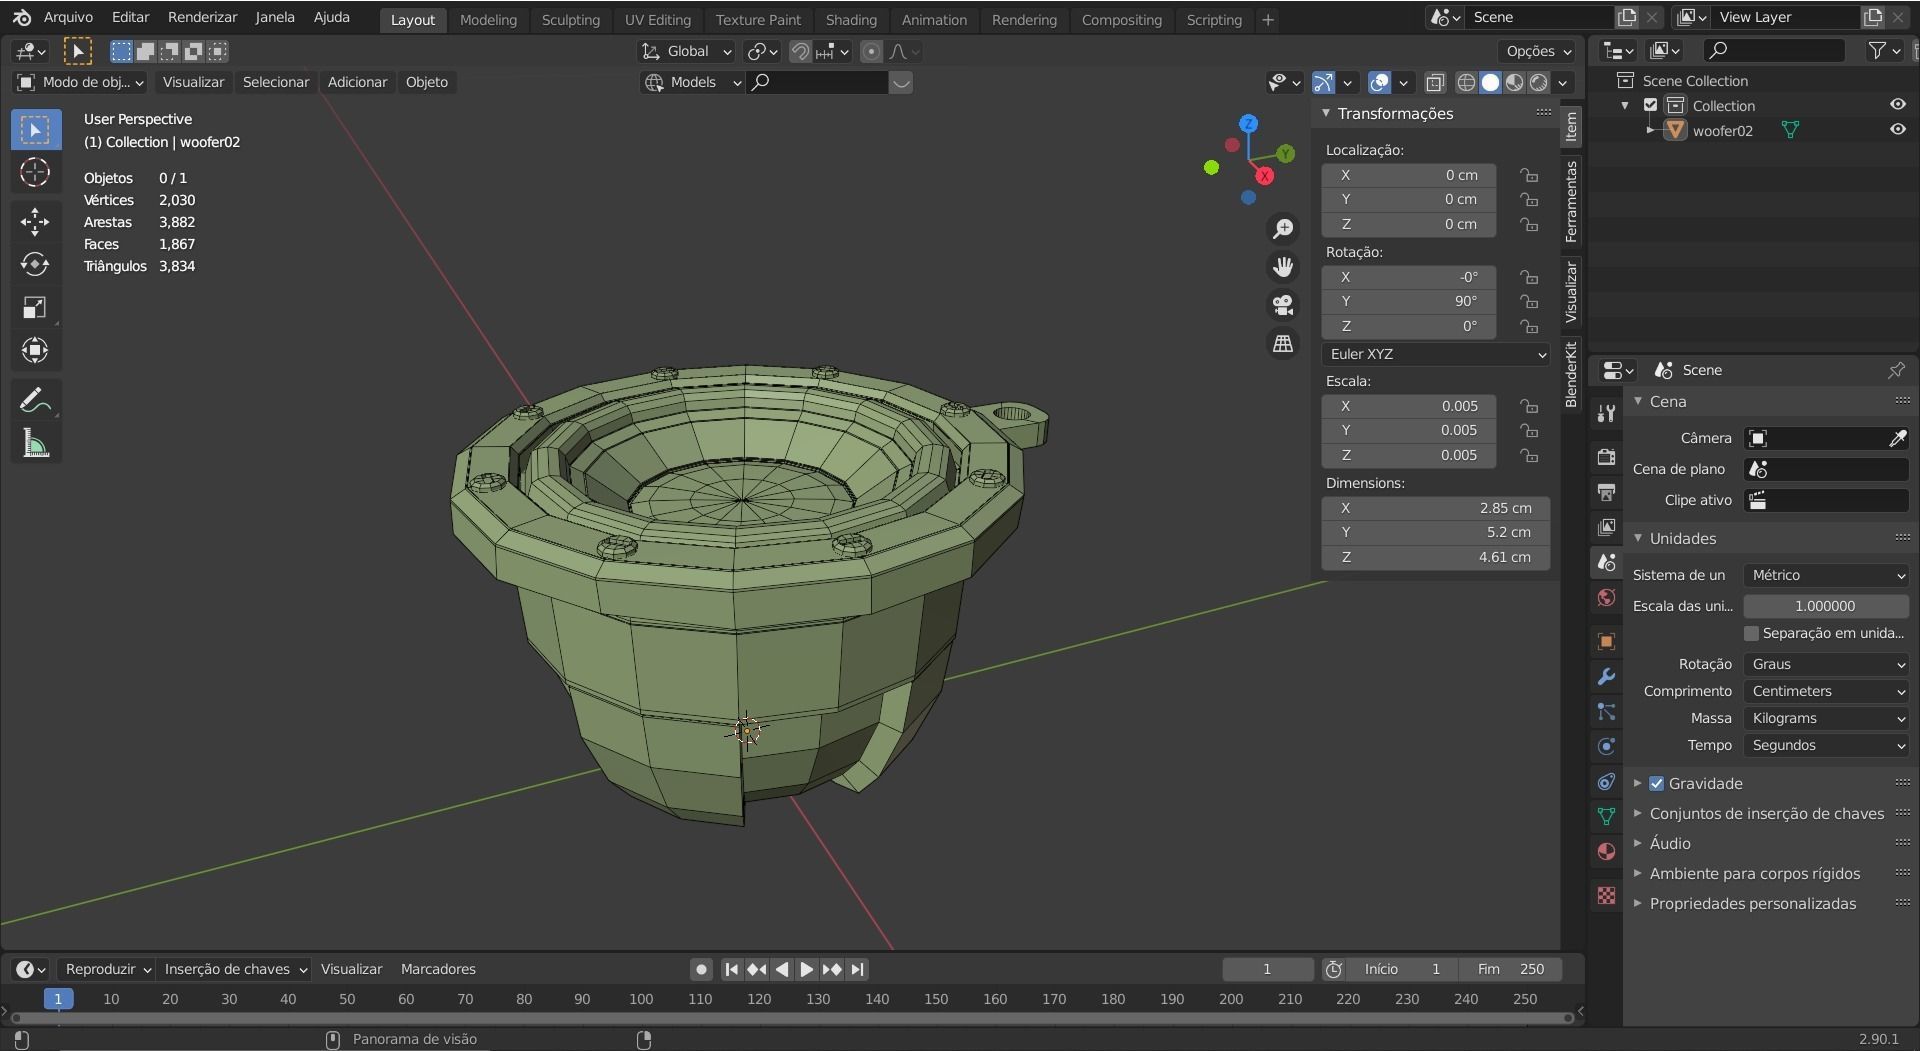Select the Transform tool
The image size is (1920, 1051).
coord(36,351)
